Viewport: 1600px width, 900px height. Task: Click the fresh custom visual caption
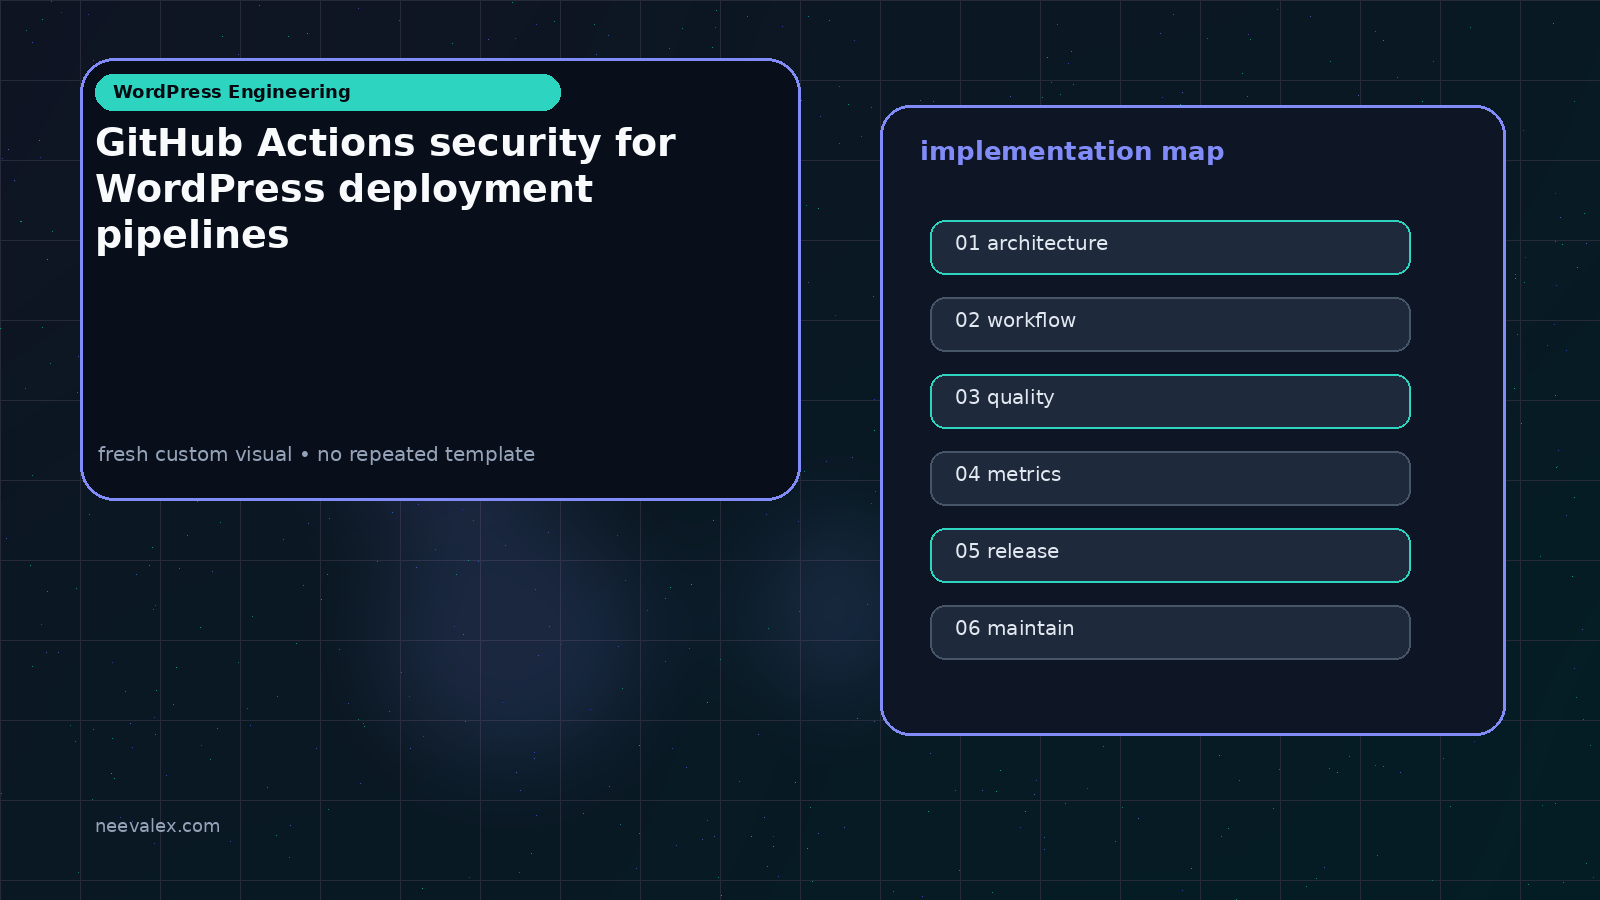(316, 454)
